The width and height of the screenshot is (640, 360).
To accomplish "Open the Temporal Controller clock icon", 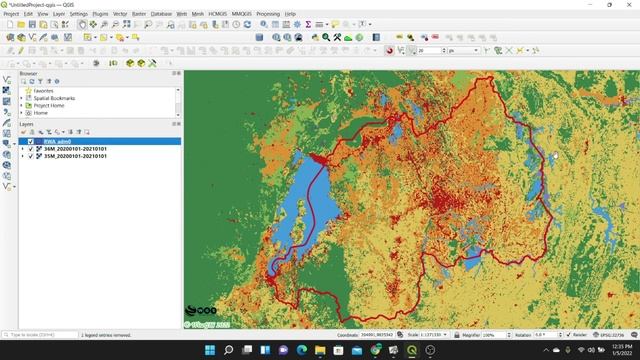I will (236, 24).
